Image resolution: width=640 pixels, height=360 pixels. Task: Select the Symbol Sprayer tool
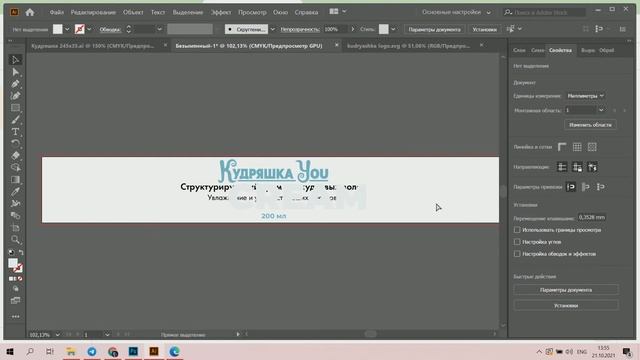click(x=15, y=203)
